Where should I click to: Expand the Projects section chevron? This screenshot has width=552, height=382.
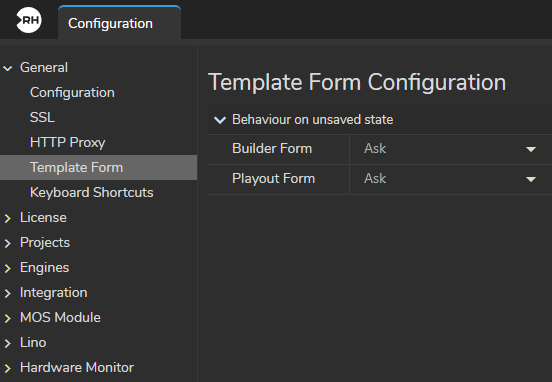tap(8, 243)
